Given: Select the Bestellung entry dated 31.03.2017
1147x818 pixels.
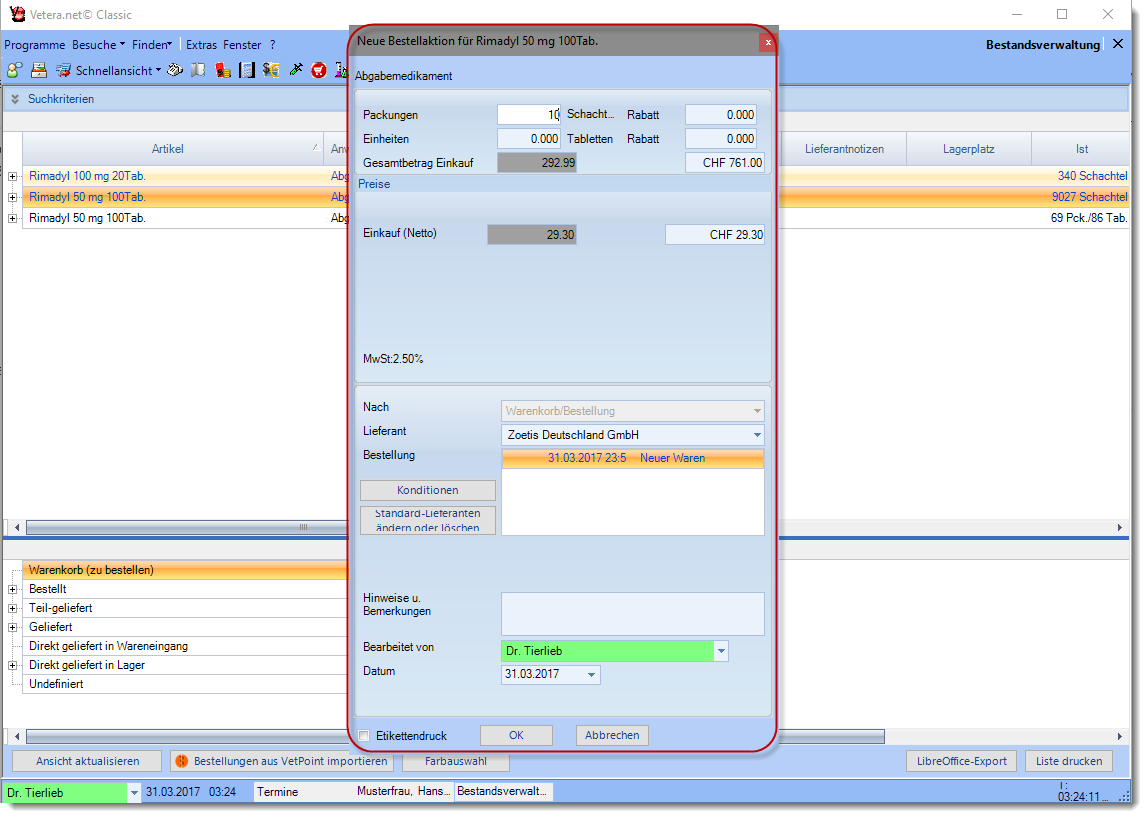Looking at the screenshot, I should 632,458.
